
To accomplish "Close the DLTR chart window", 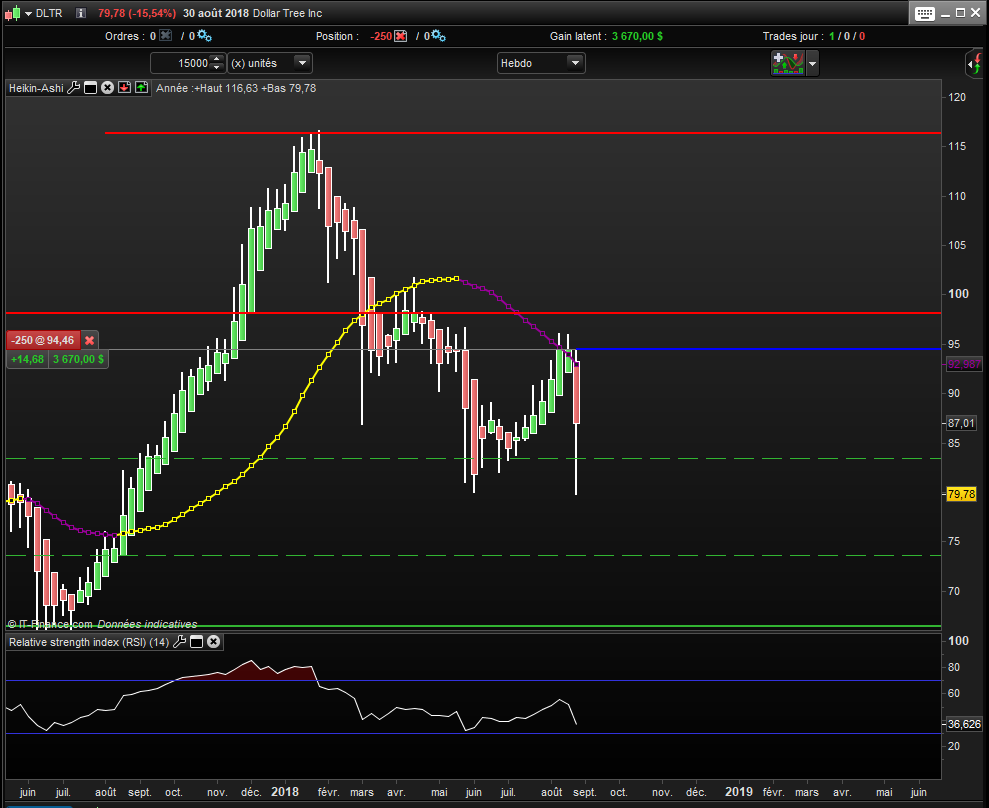I will tap(975, 13).
